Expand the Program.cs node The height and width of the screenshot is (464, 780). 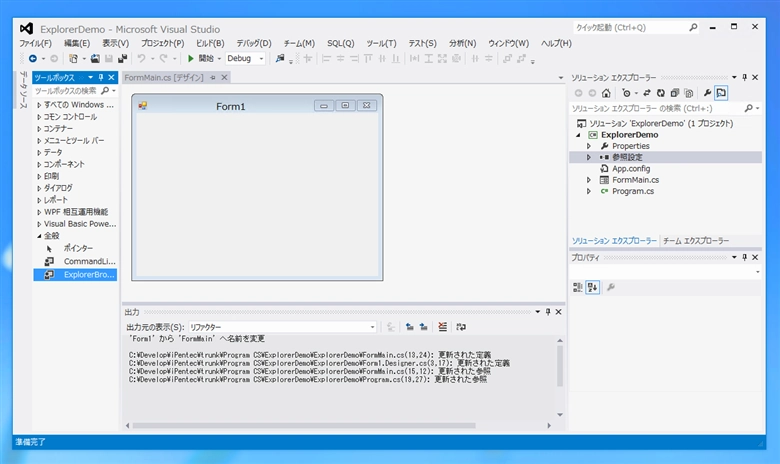point(588,191)
